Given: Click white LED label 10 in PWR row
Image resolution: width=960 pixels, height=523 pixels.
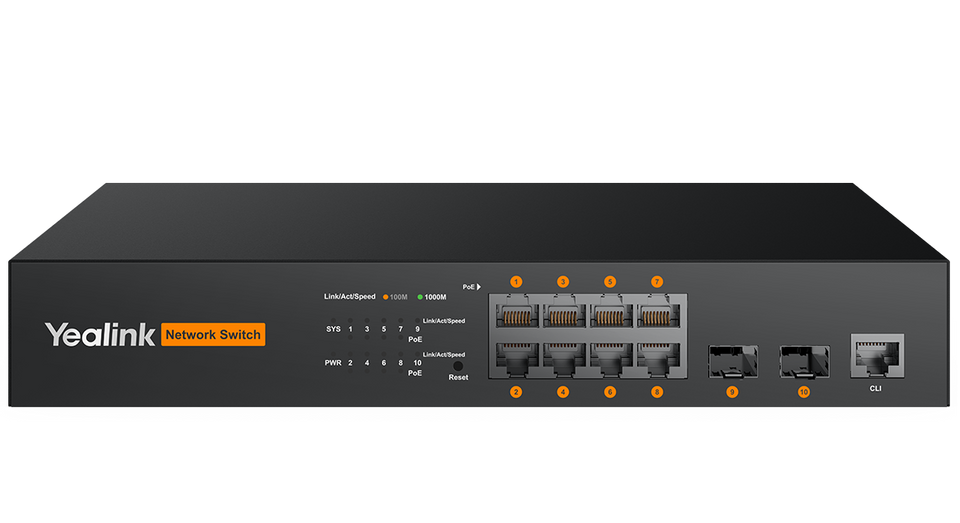Looking at the screenshot, I should point(417,363).
